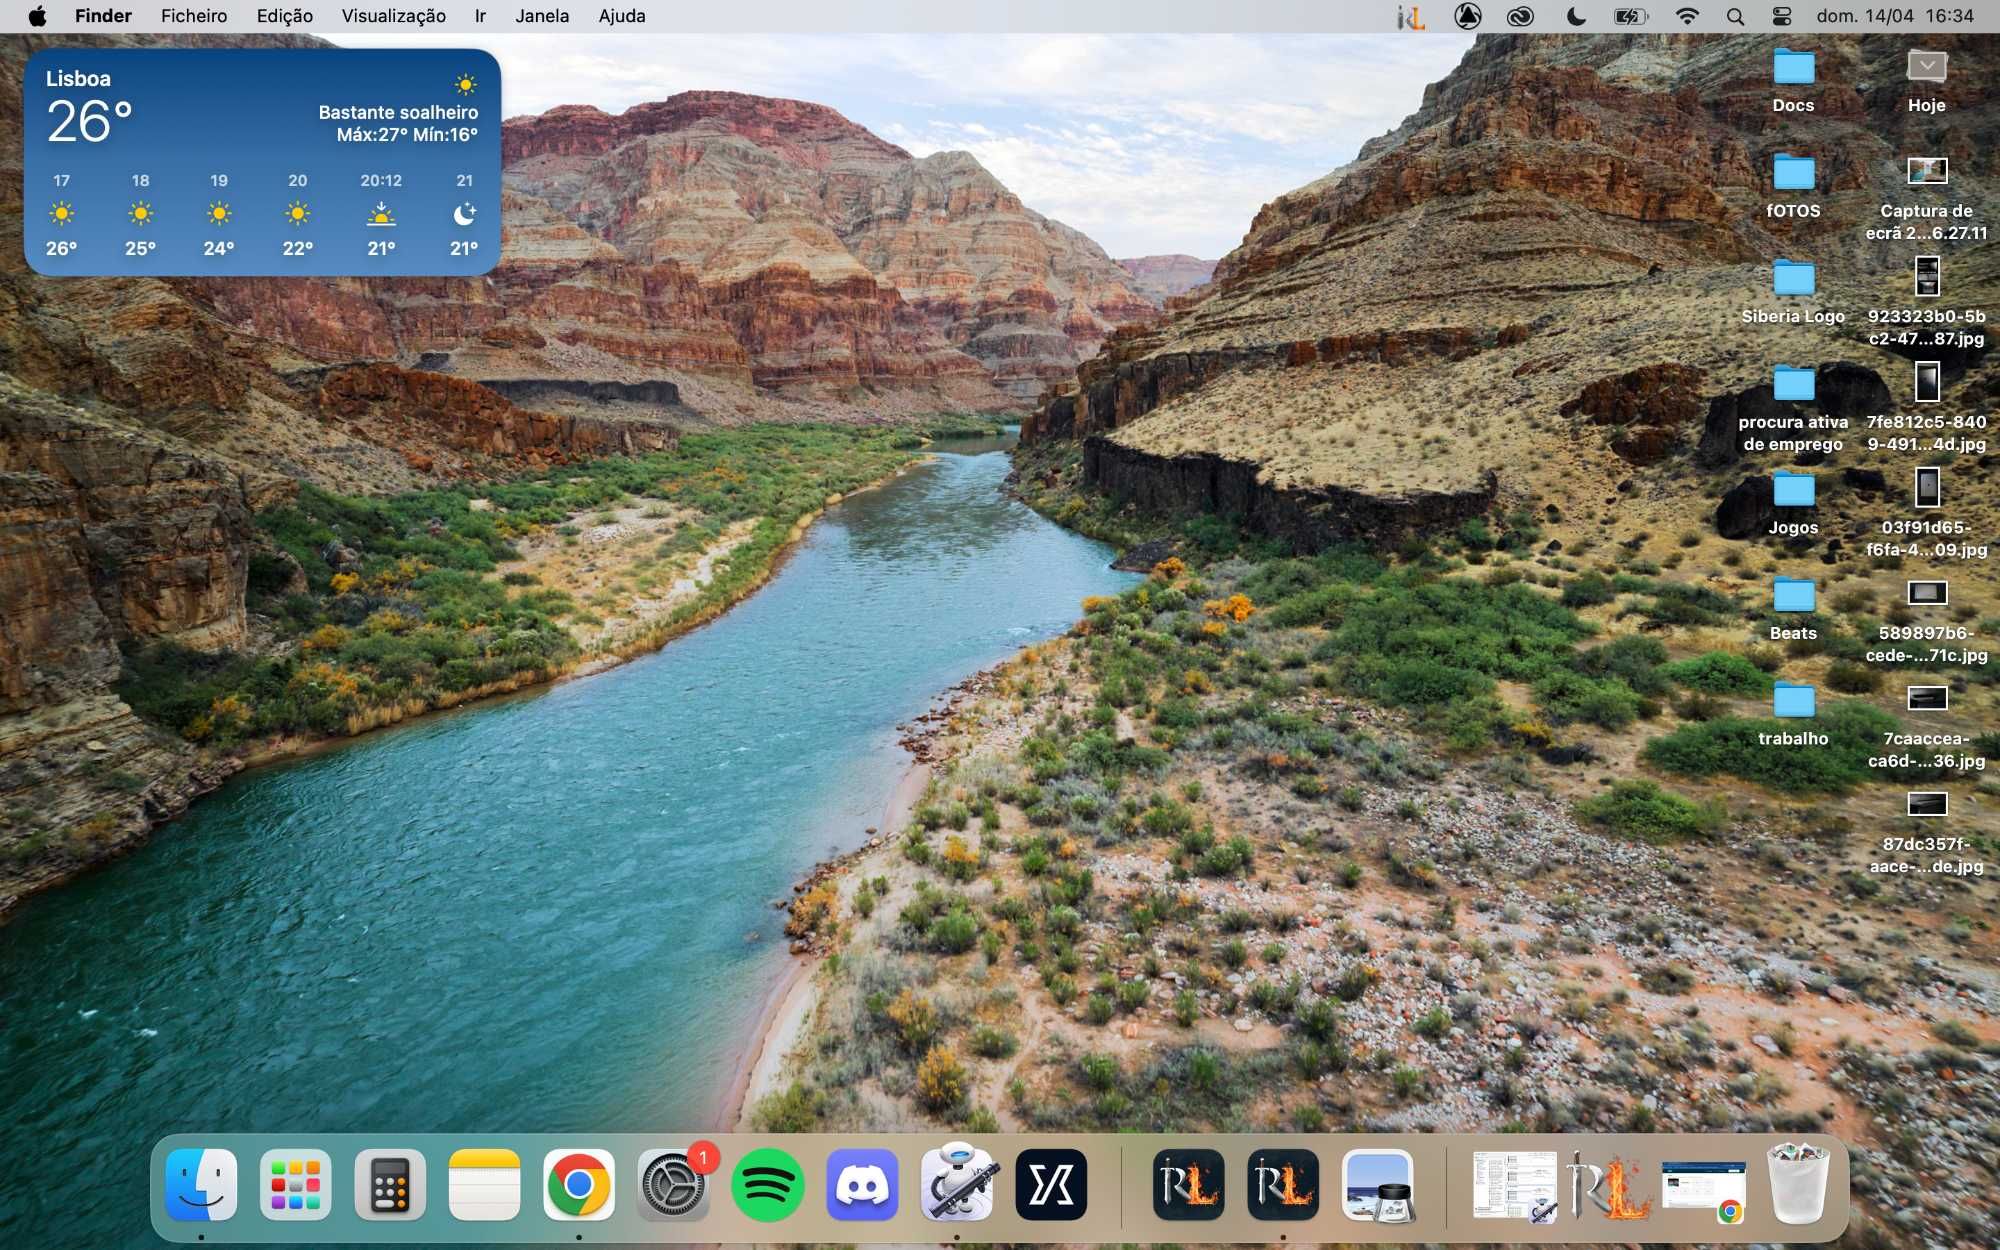This screenshot has width=2000, height=1250.
Task: Select the fOTOS folder on desktop
Action: pos(1794,186)
